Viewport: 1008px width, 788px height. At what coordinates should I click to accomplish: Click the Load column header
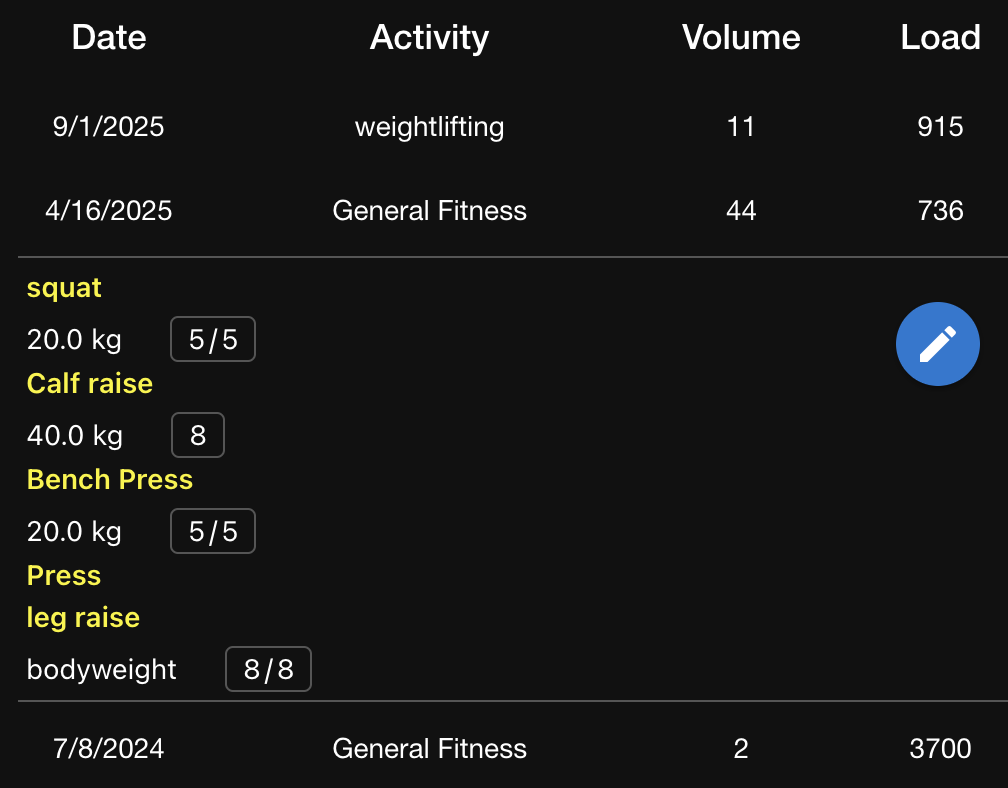[x=940, y=38]
